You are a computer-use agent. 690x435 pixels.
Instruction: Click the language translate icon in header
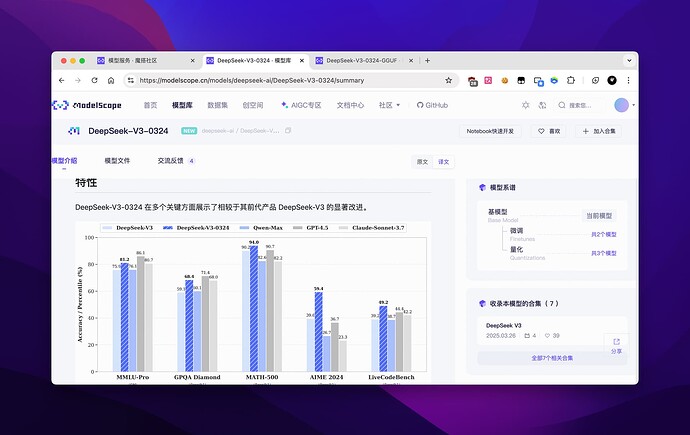[542, 105]
